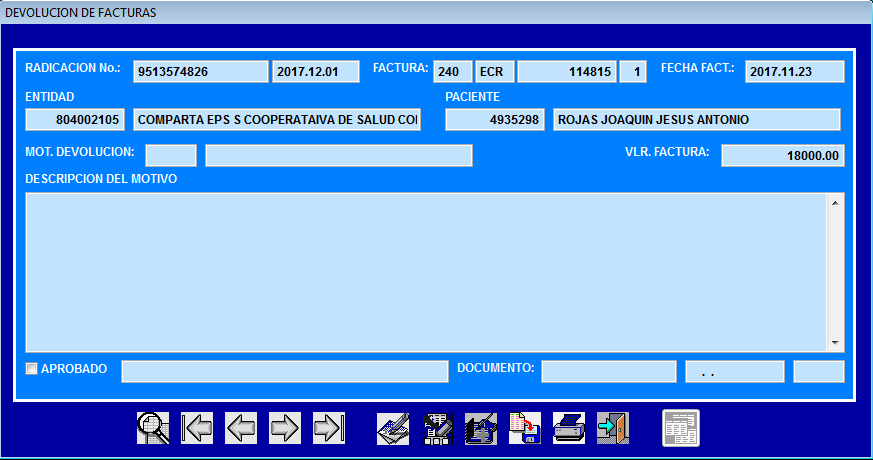Click the FECHA FACT. field 2017.11.23
This screenshot has height=460, width=873.
point(795,72)
